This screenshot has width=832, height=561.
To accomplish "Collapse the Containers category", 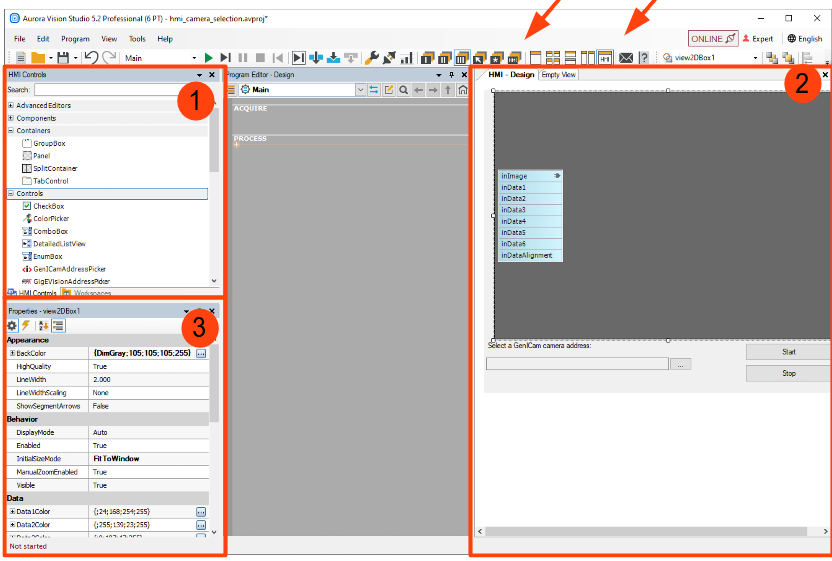I will [x=11, y=130].
